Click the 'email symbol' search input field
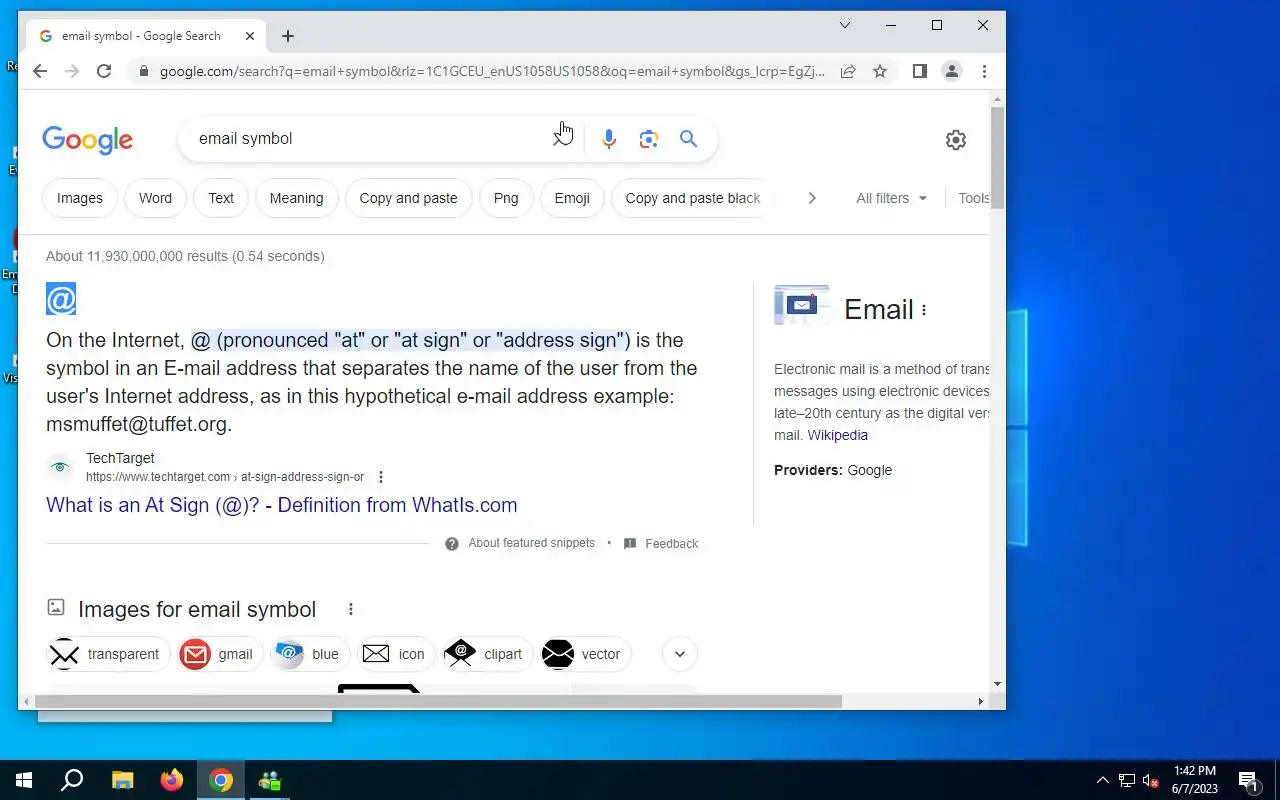1280x800 pixels. click(370, 138)
